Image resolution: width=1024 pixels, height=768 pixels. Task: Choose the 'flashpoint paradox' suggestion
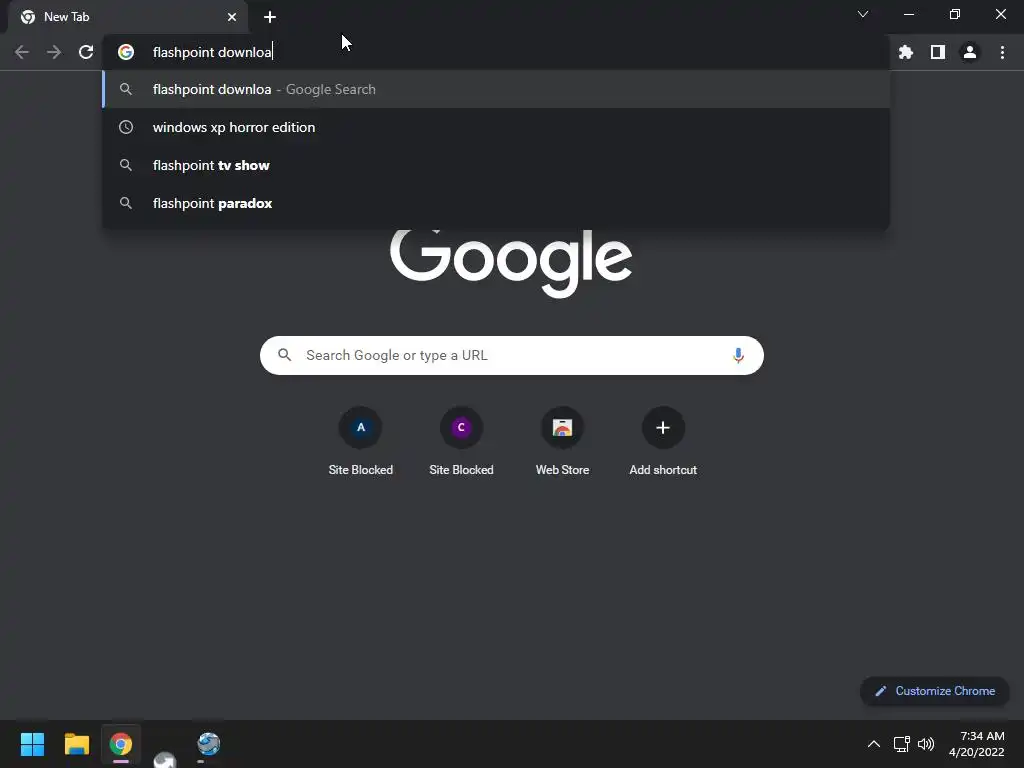[x=496, y=203]
